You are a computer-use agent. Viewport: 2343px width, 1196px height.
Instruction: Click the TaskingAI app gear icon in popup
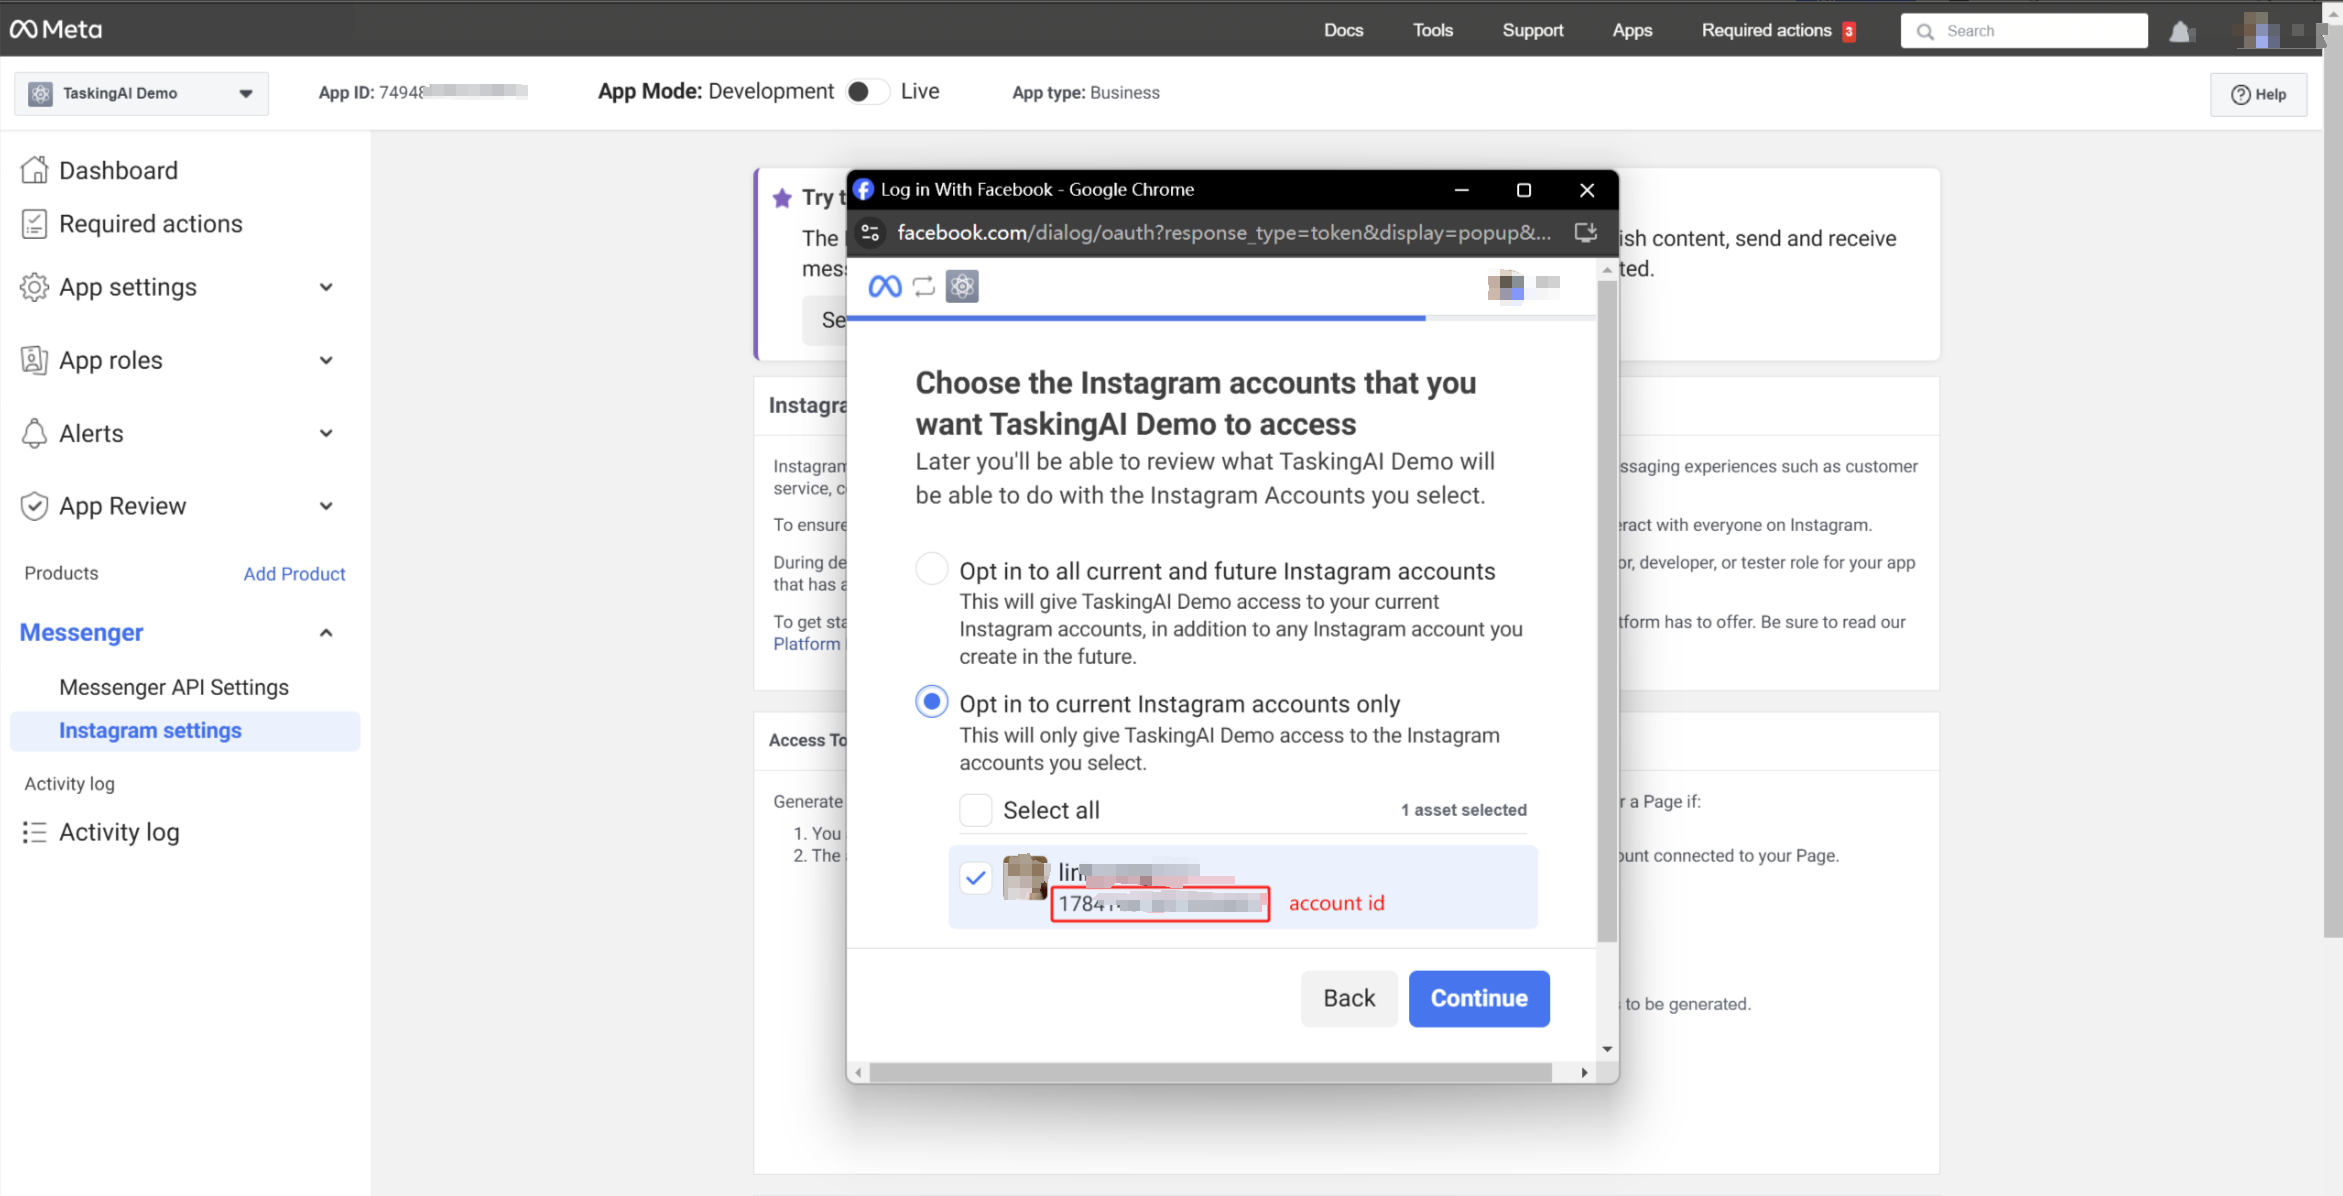click(x=962, y=287)
